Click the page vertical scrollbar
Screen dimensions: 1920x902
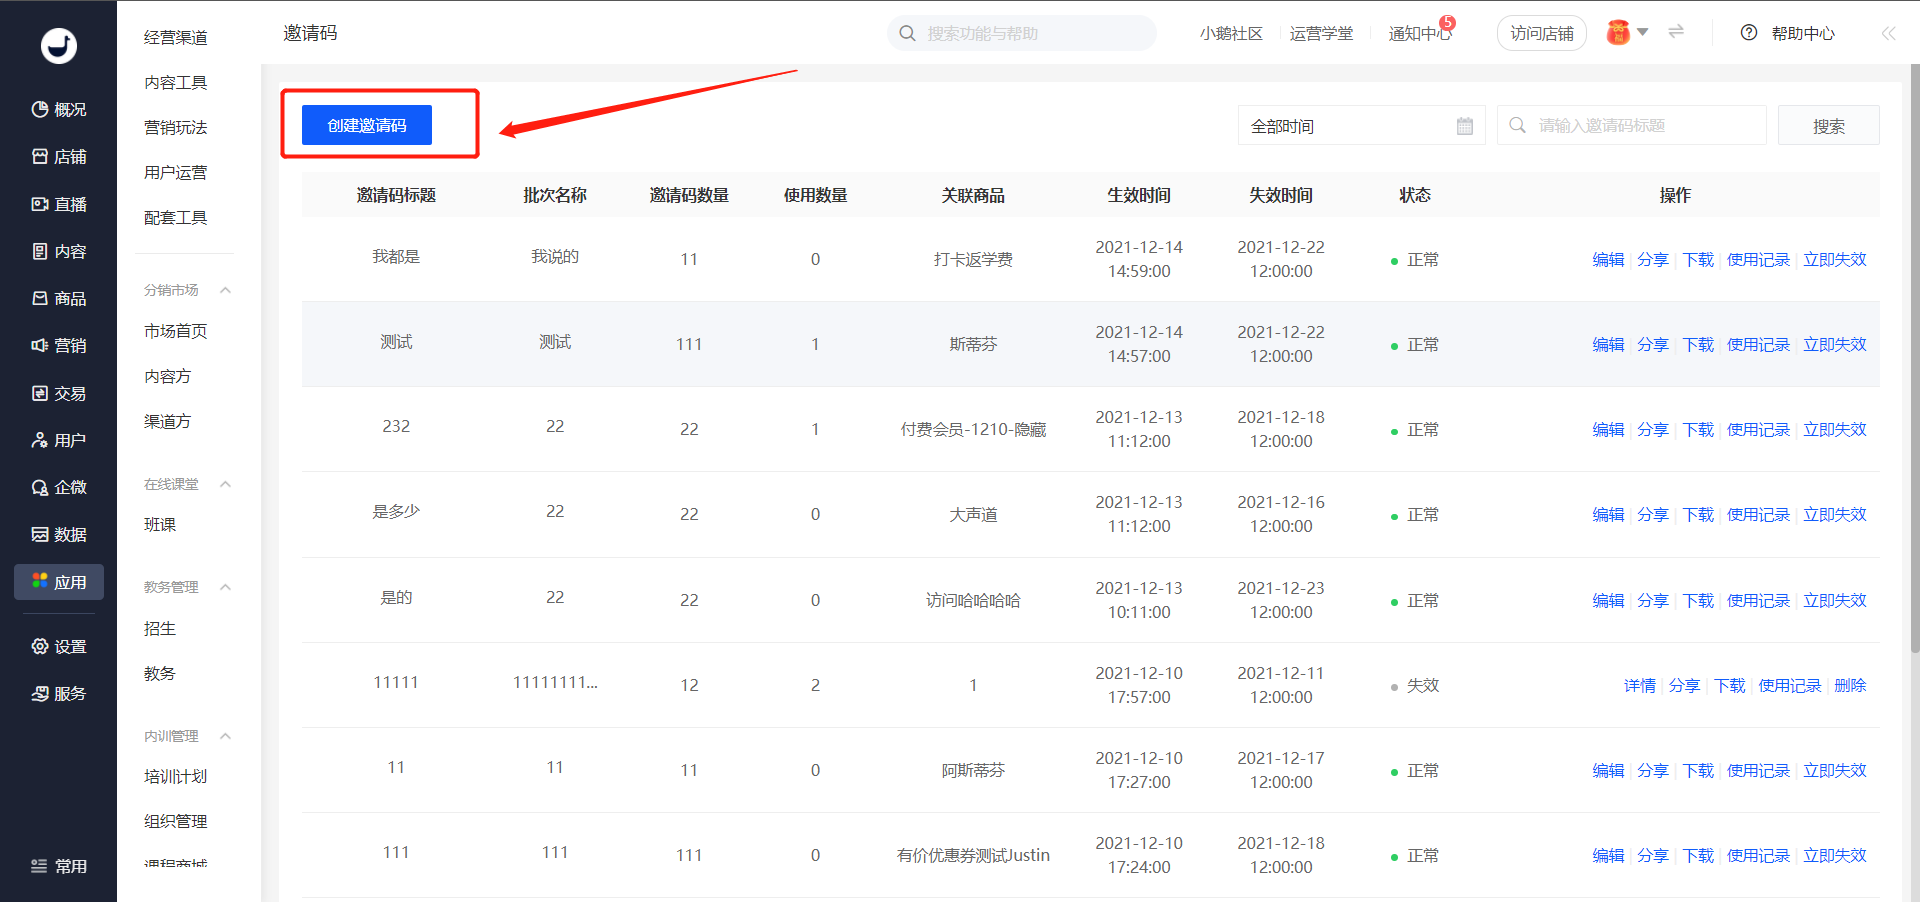(1914, 359)
